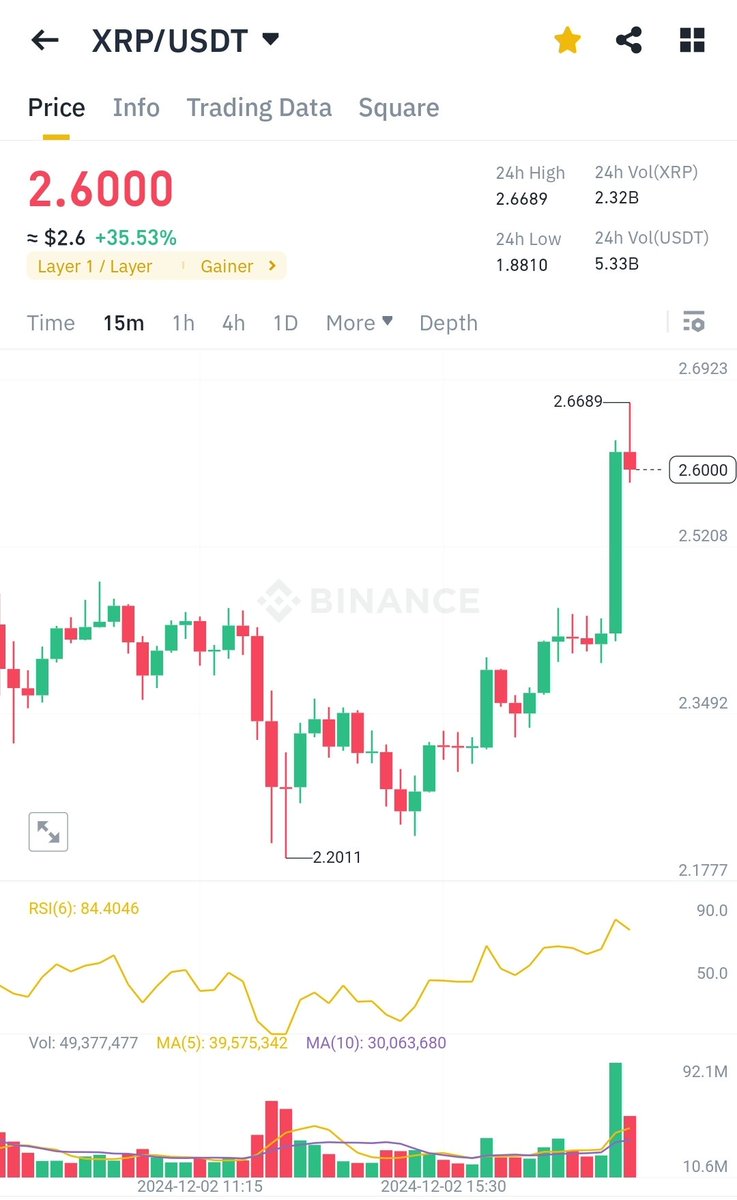The height and width of the screenshot is (1200, 737).
Task: Click the Layer 1 / Layer tag
Action: point(95,266)
